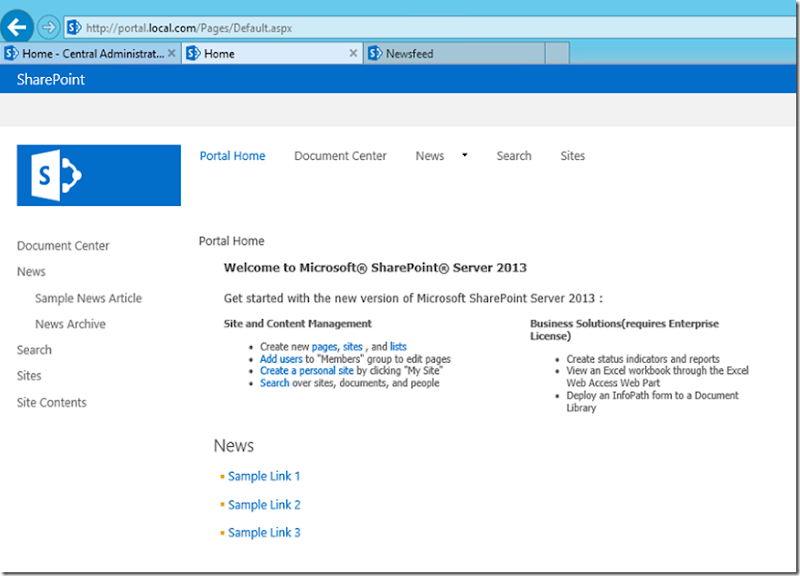Open Search in top navigation

point(514,156)
